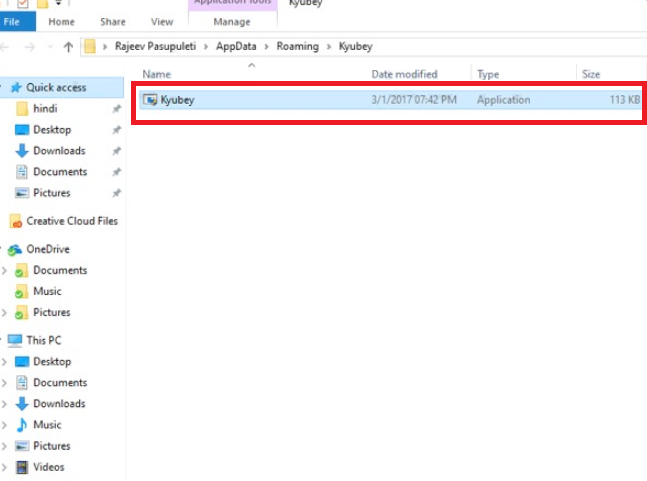Switch to the Share ribbon tab
The width and height of the screenshot is (647, 481).
coord(112,21)
